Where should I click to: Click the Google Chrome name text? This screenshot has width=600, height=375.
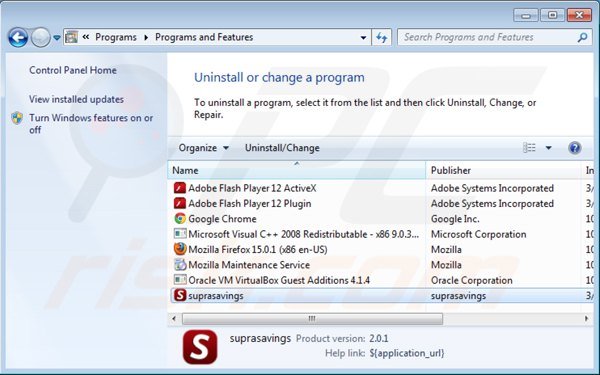(222, 219)
